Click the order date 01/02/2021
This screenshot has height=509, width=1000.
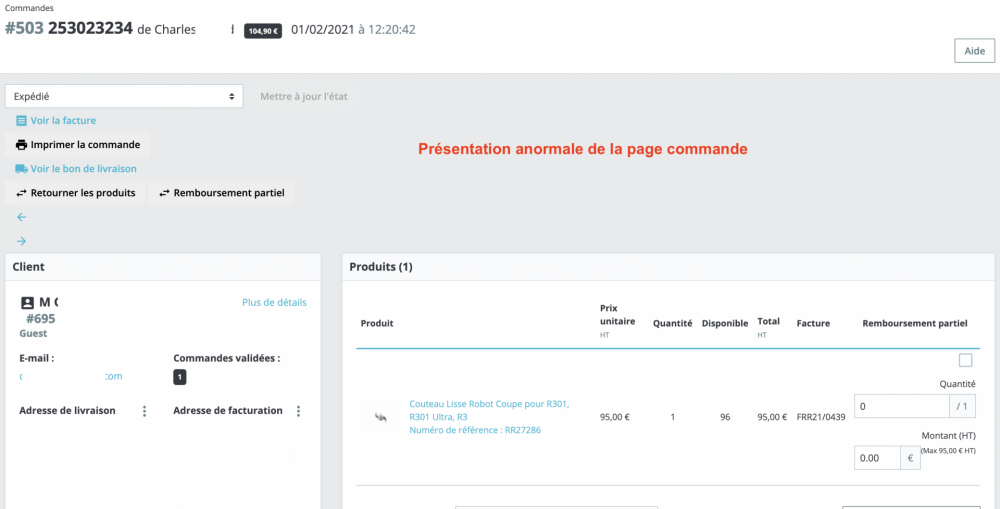point(323,29)
